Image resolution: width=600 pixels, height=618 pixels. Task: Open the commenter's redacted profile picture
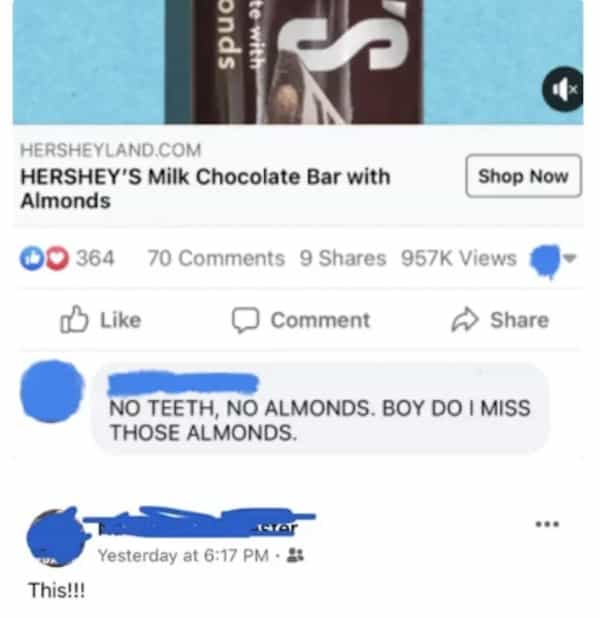52,391
